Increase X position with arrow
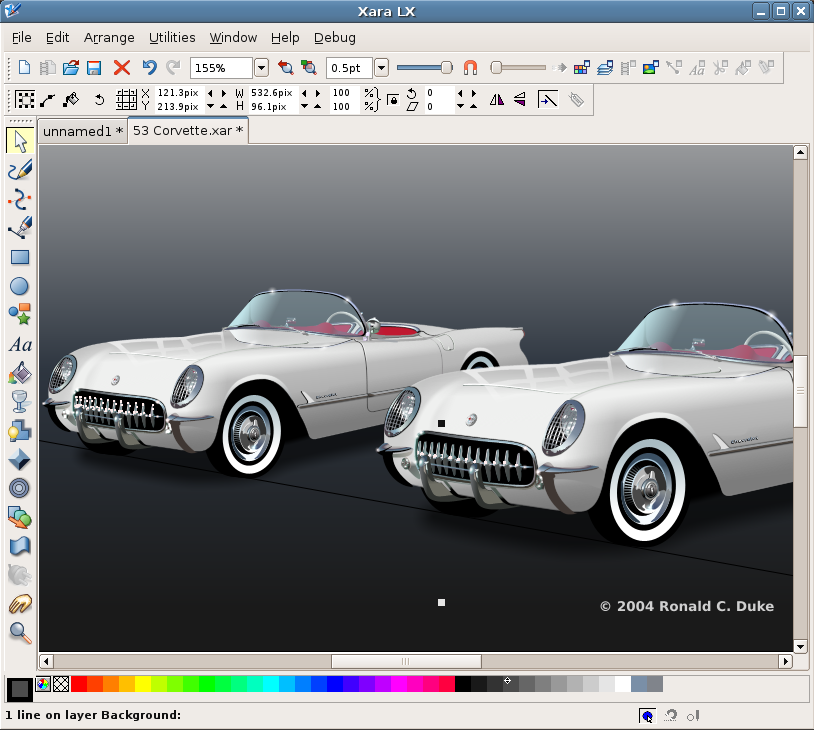814x730 pixels. click(224, 93)
